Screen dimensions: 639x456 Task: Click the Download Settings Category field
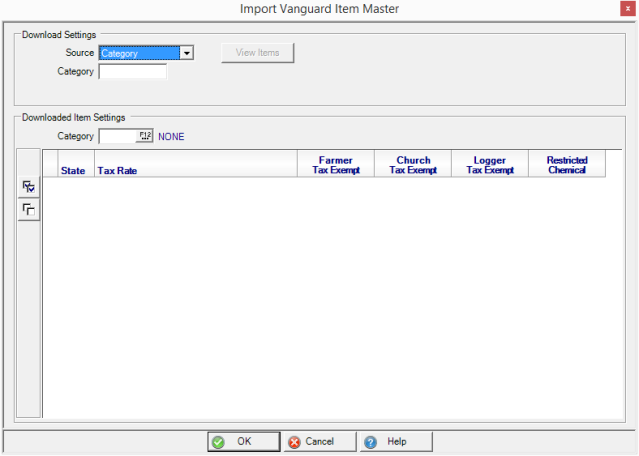(x=132, y=72)
